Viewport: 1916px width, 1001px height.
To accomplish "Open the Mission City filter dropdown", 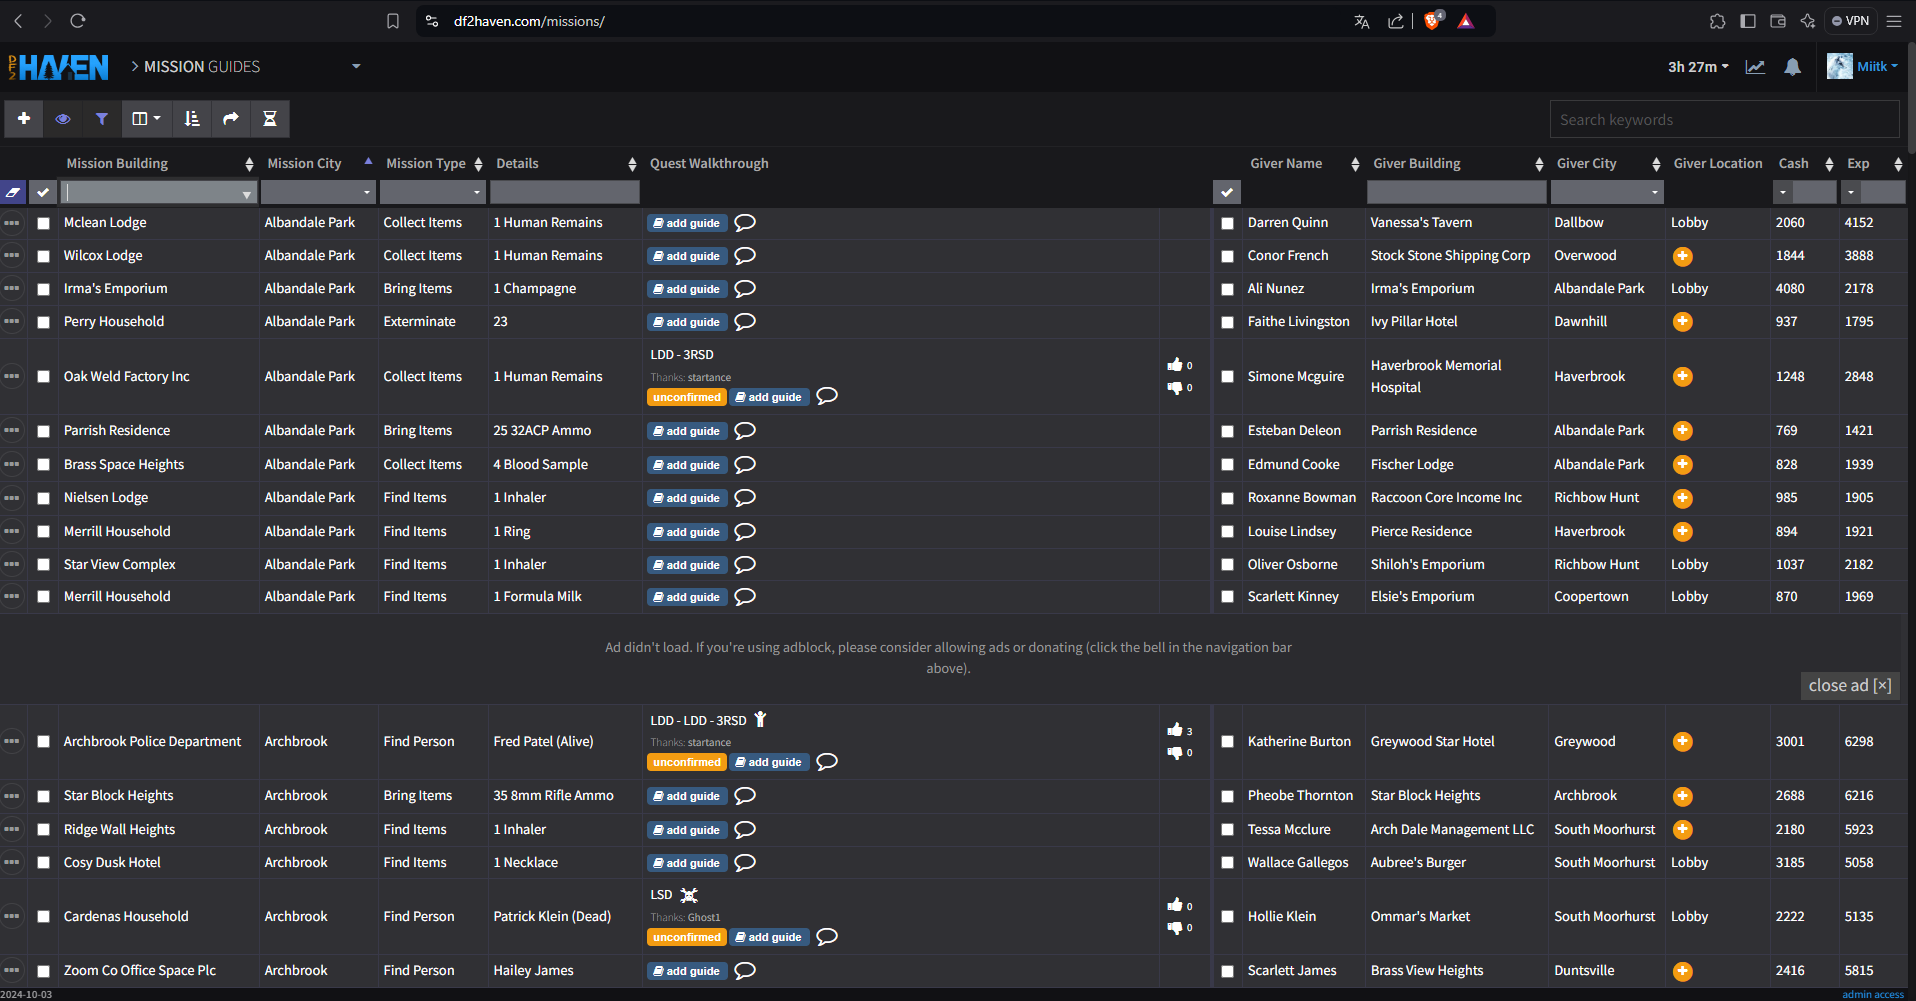I will click(x=318, y=192).
